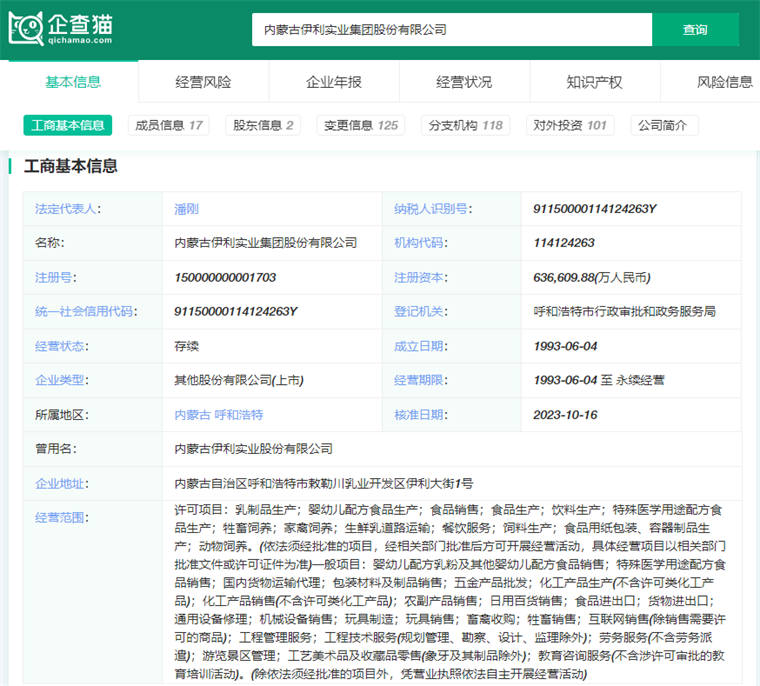Viewport: 760px width, 686px height.
Task: Click the company name in the 名称 row
Action: 266,243
